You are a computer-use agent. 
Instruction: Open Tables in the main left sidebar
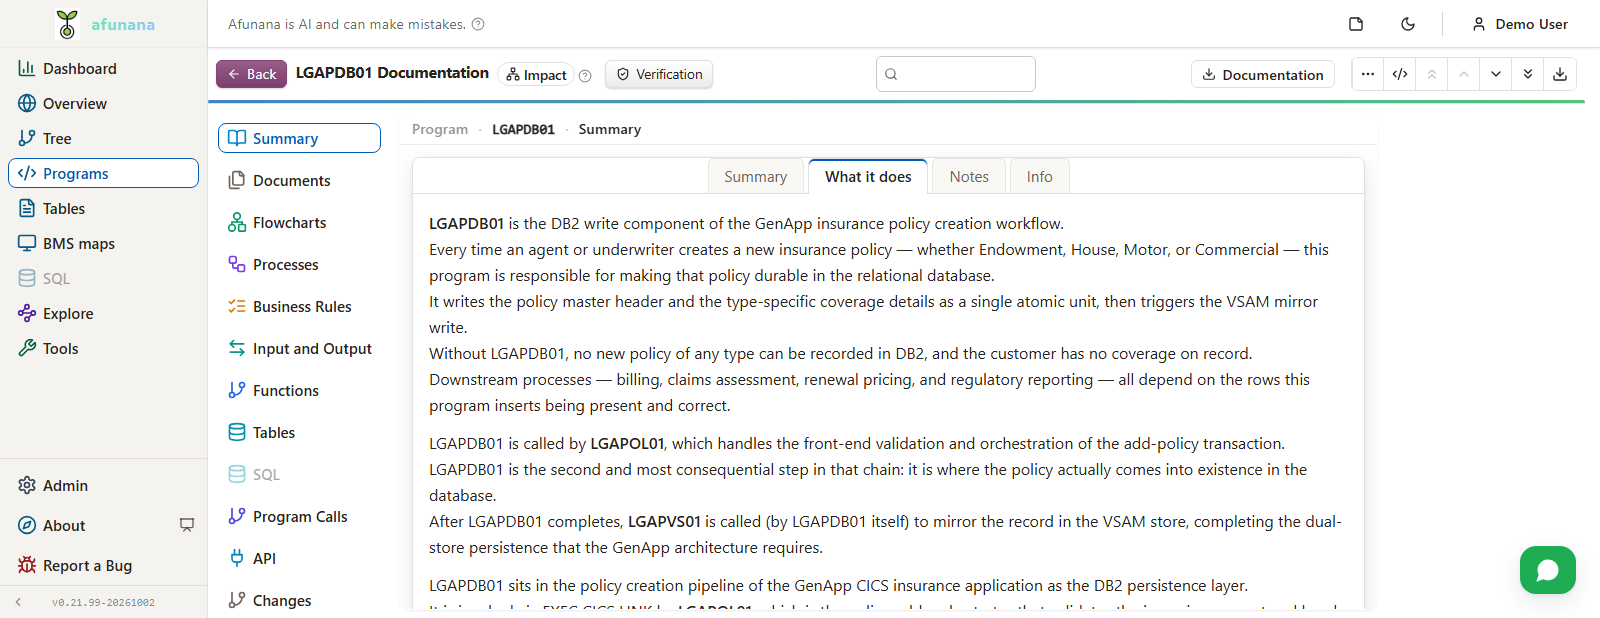pyautogui.click(x=103, y=208)
